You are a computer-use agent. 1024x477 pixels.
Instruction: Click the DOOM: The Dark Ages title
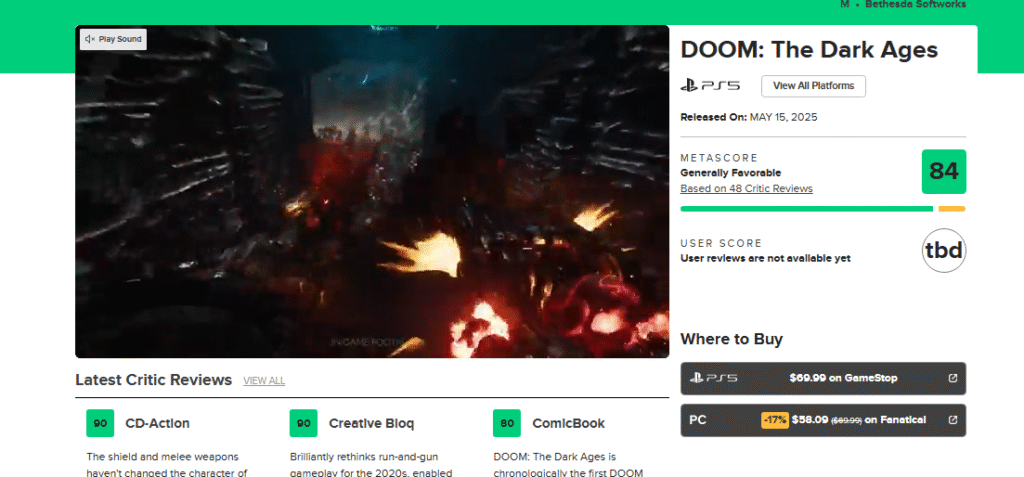click(x=809, y=50)
